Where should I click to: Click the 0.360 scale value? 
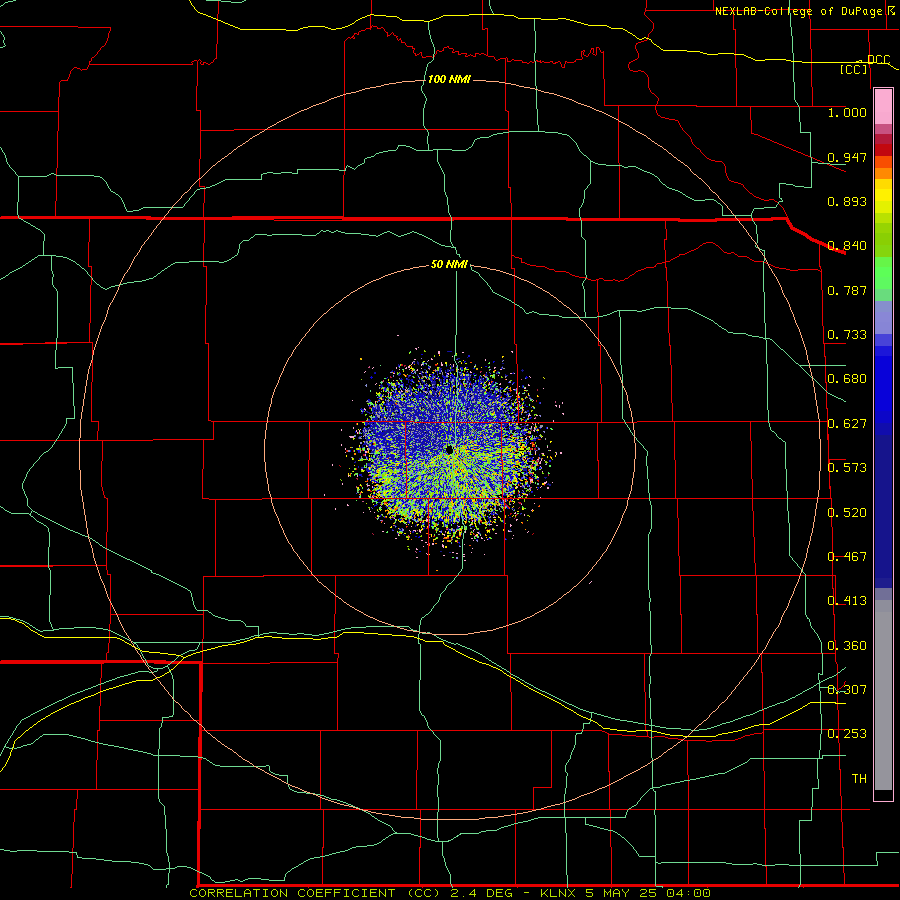[847, 646]
